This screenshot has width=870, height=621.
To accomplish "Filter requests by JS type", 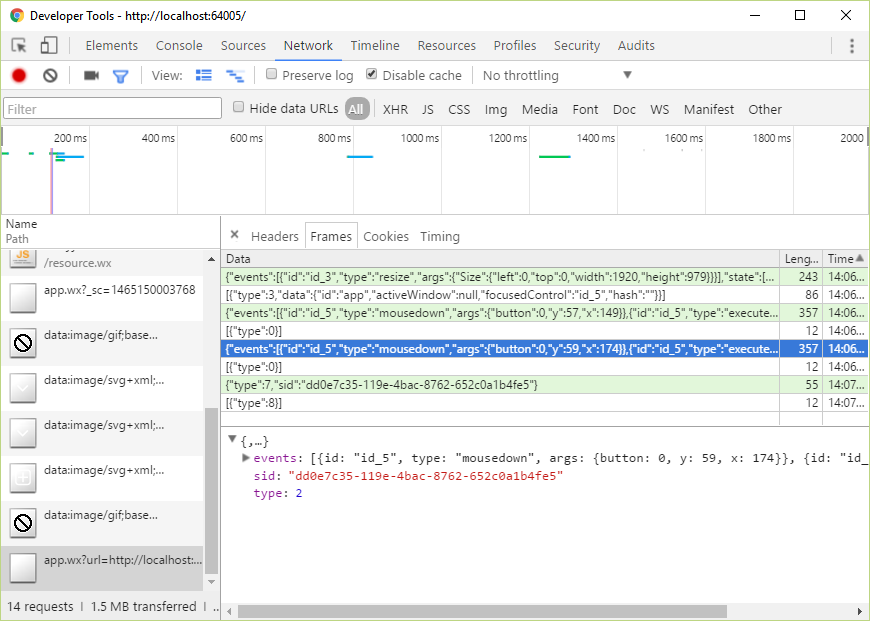I will click(x=428, y=109).
